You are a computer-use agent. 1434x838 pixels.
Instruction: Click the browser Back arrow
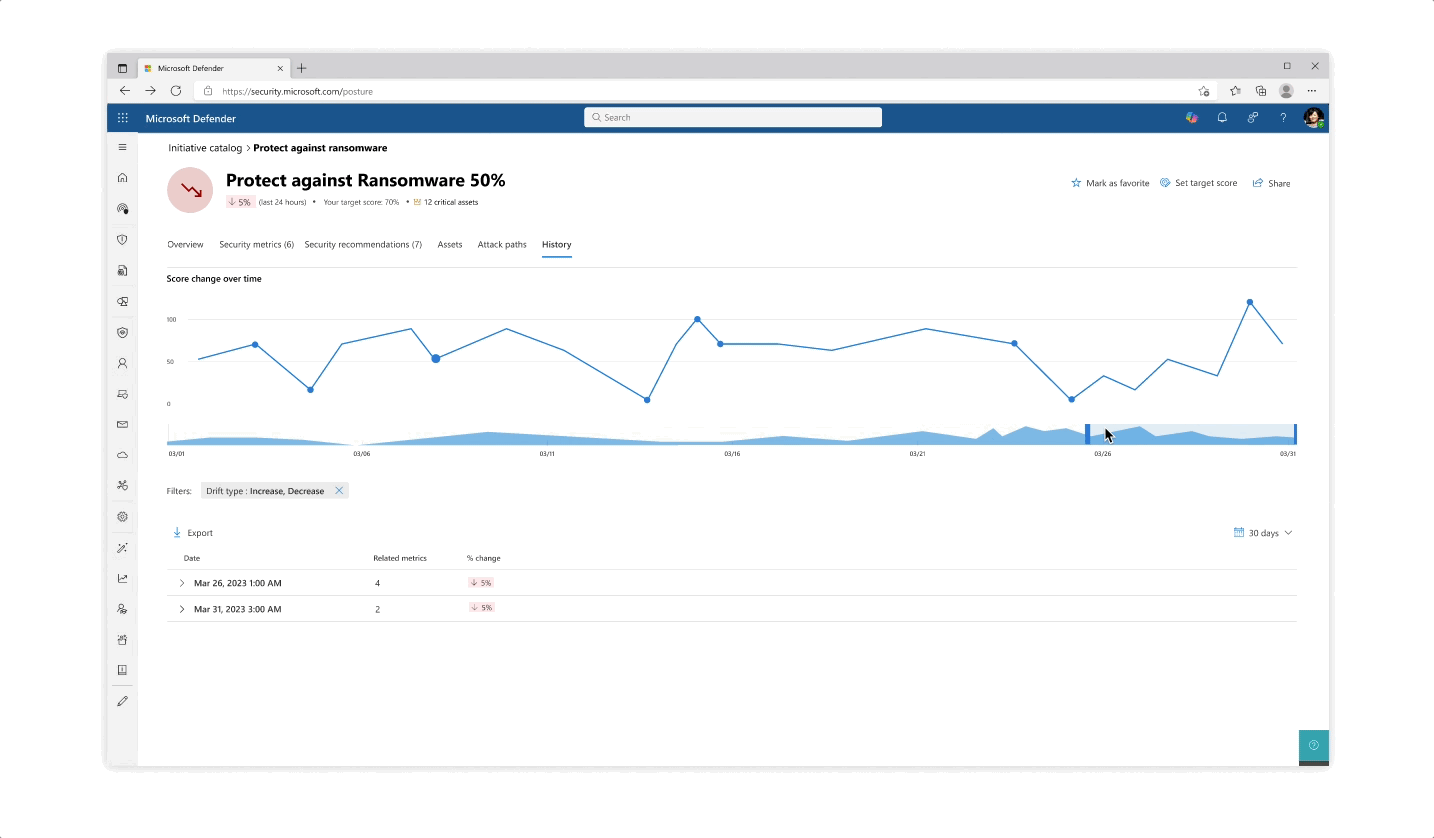pyautogui.click(x=125, y=90)
